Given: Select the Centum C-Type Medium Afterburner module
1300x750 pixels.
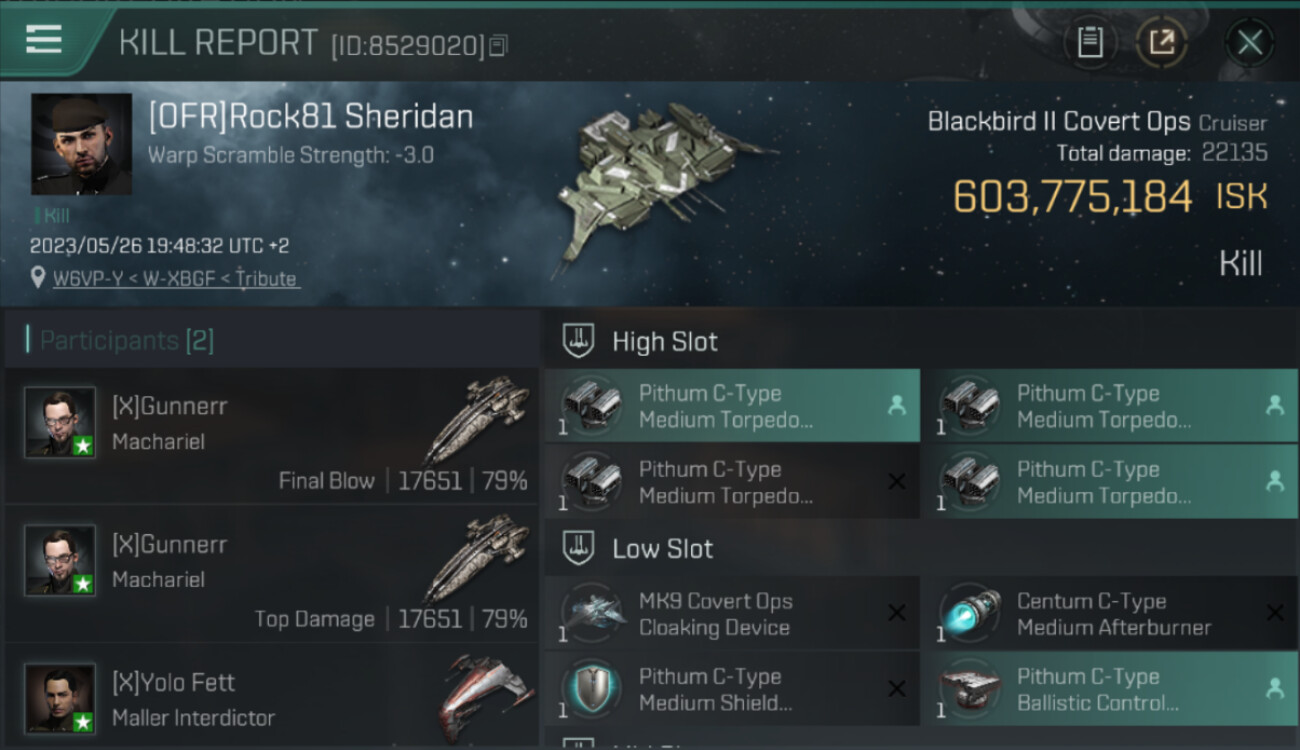Looking at the screenshot, I should click(x=1110, y=614).
